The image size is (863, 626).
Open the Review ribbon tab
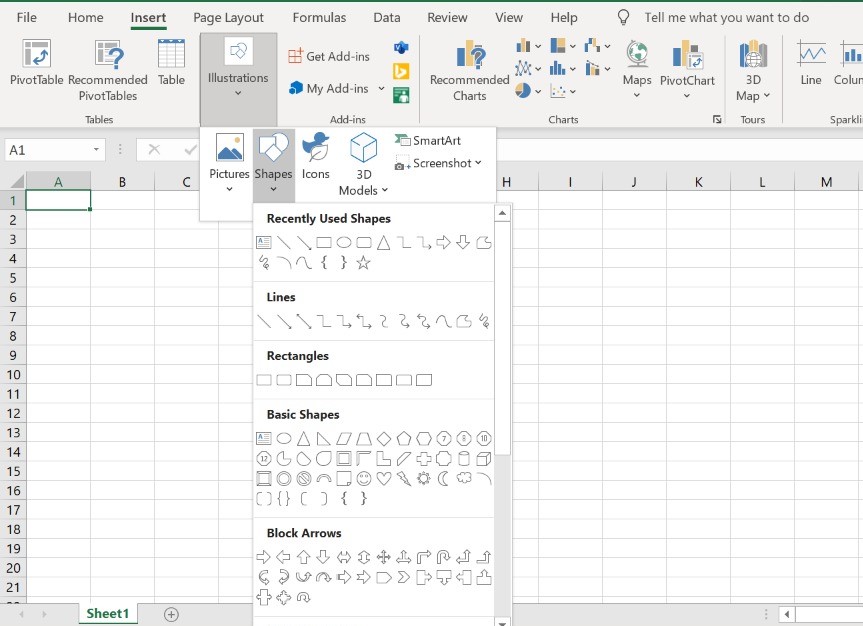[x=447, y=17]
